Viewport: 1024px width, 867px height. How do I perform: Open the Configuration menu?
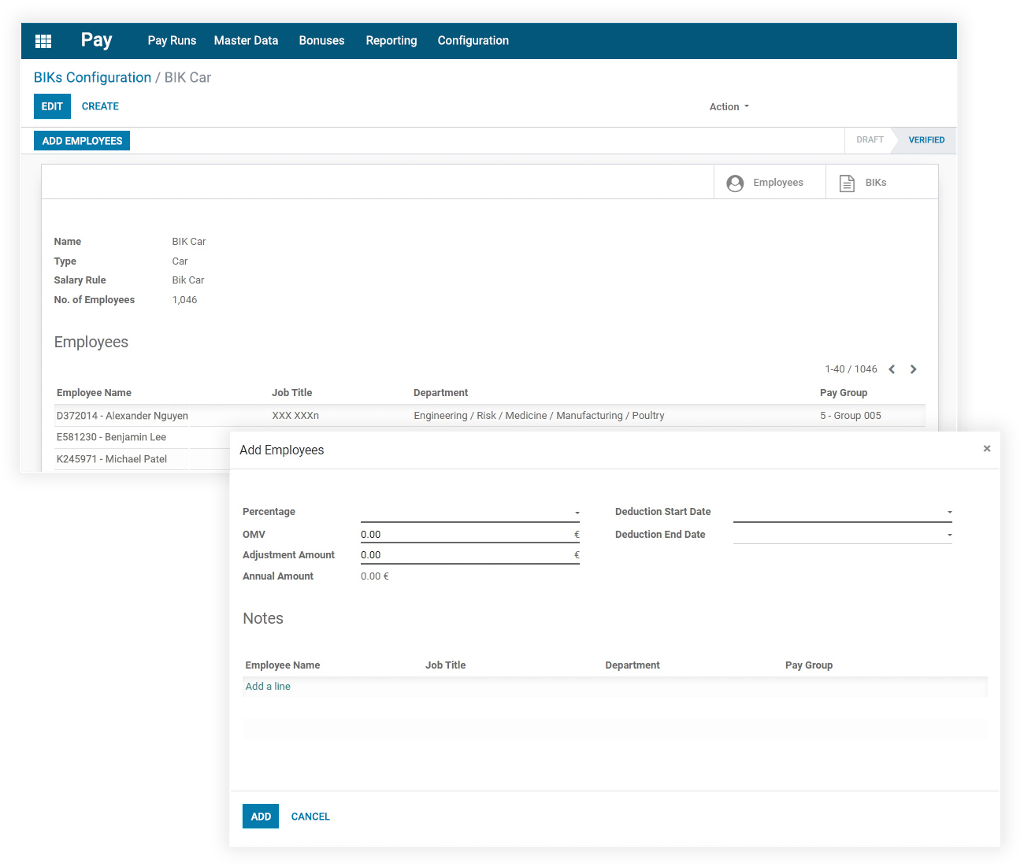pos(473,40)
